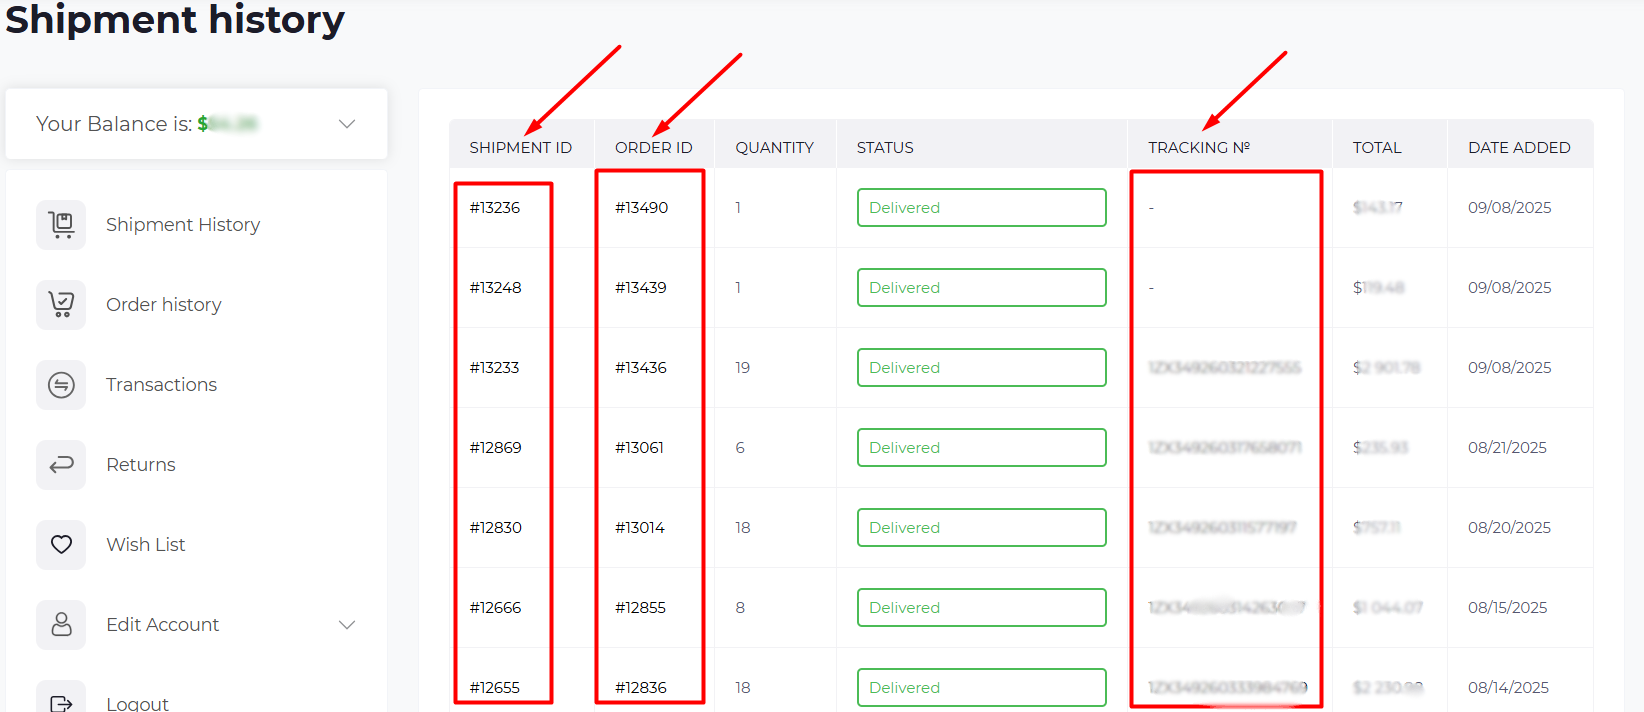The width and height of the screenshot is (1644, 712).
Task: Click the 08/15/2025 date cell
Action: click(x=1508, y=608)
